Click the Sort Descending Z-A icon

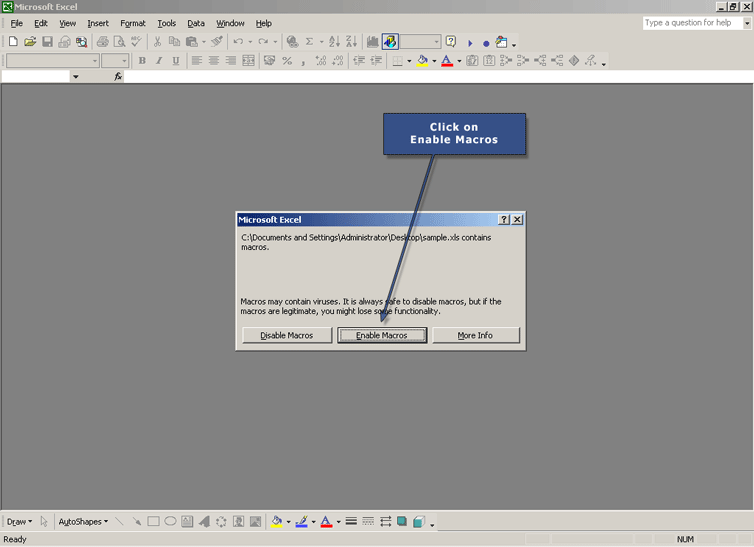pos(352,42)
